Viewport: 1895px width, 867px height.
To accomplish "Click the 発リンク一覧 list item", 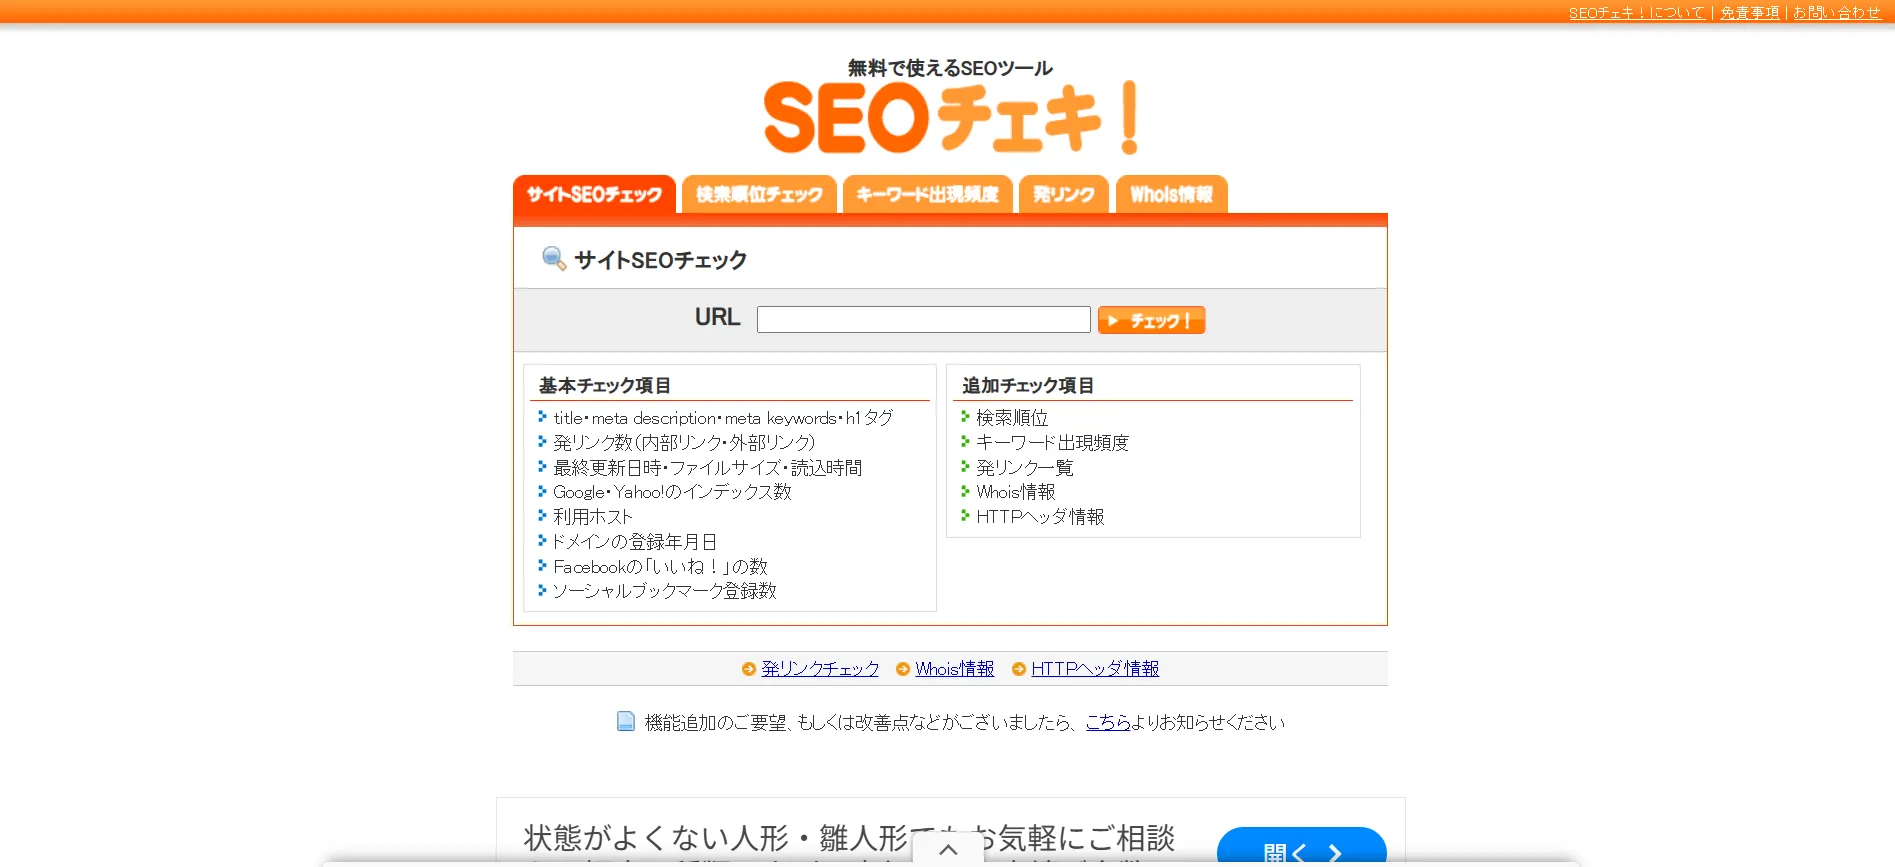I will click(x=1024, y=468).
